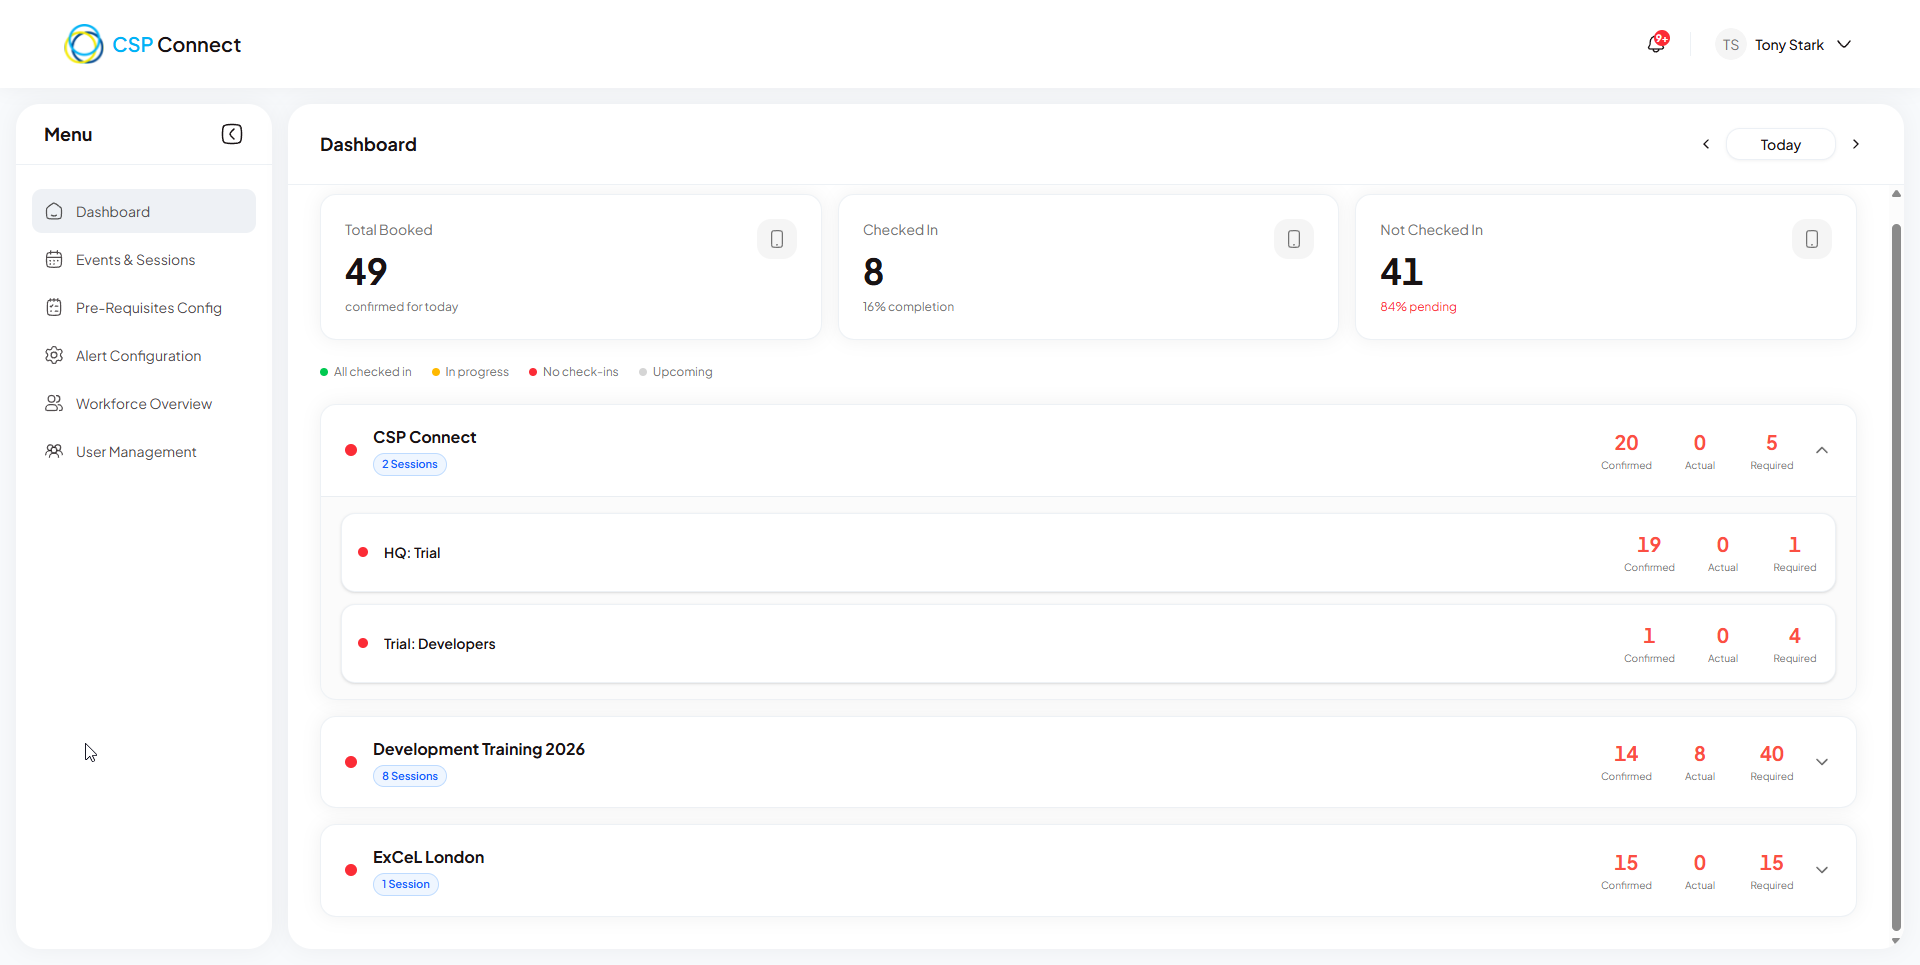Image resolution: width=1920 pixels, height=965 pixels.
Task: Click the Pre-Requisites Config icon
Action: pyautogui.click(x=54, y=307)
